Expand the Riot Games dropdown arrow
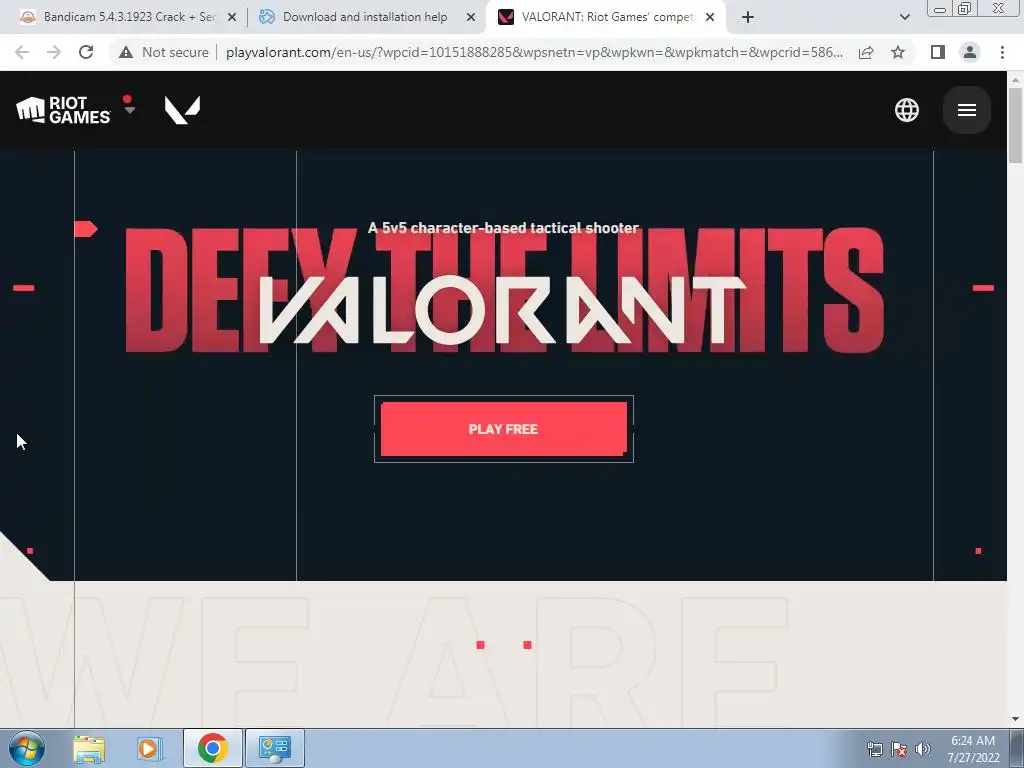The image size is (1024, 768). pos(129,110)
